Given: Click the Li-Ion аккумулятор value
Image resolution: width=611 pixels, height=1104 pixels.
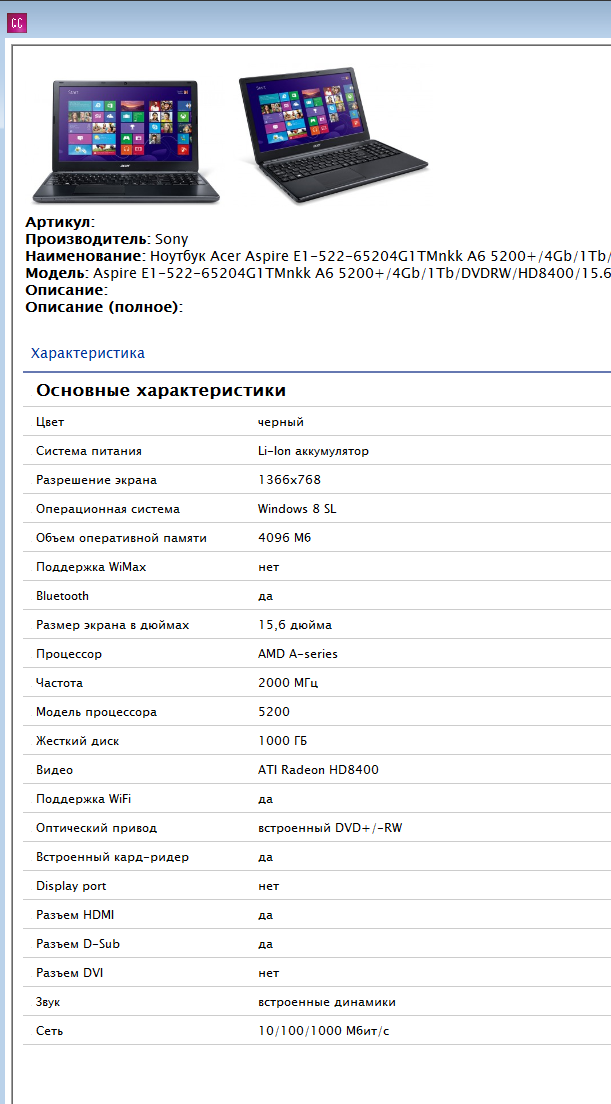Looking at the screenshot, I should click(x=313, y=451).
